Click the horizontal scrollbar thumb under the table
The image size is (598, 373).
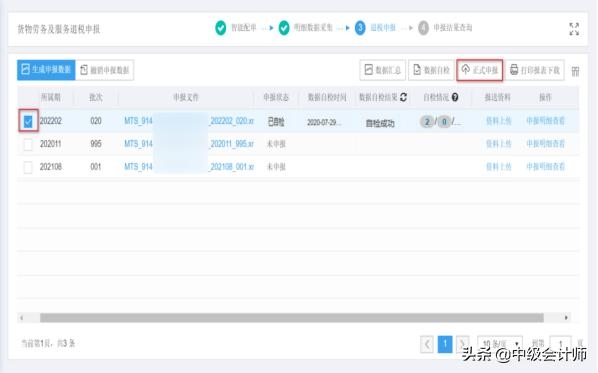292,318
